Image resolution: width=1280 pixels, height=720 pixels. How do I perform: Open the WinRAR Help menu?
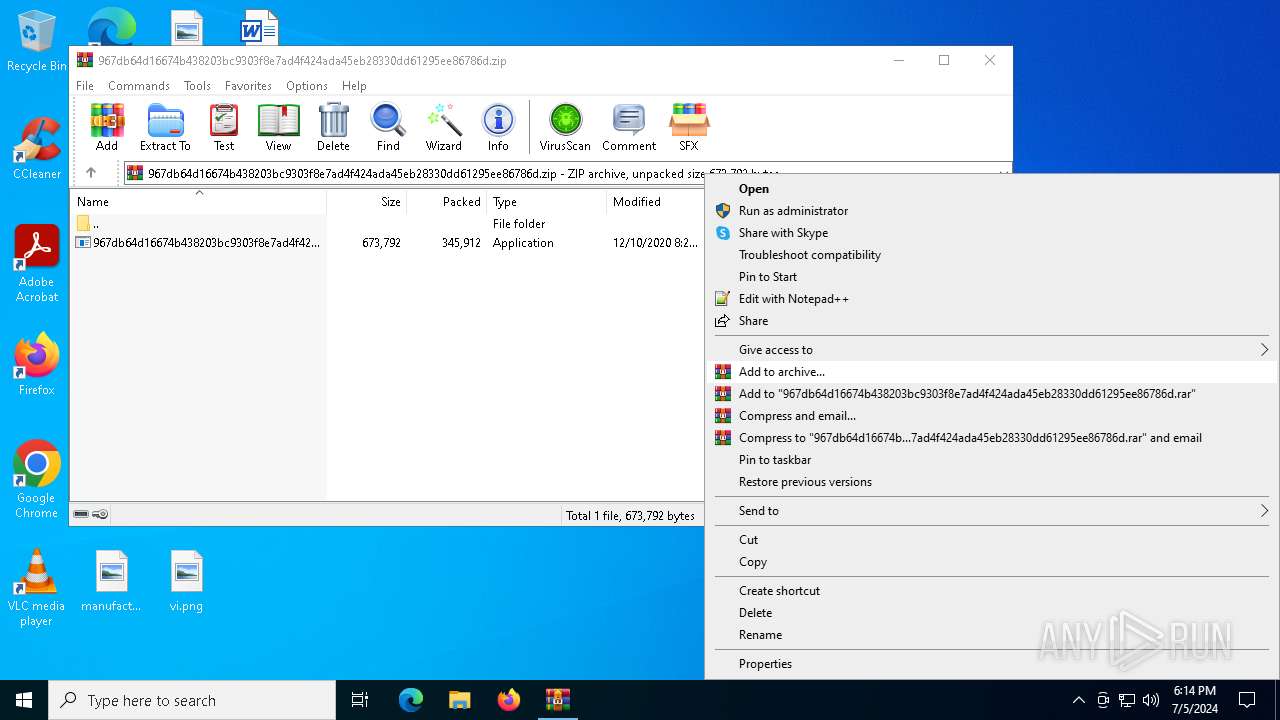pyautogui.click(x=354, y=86)
